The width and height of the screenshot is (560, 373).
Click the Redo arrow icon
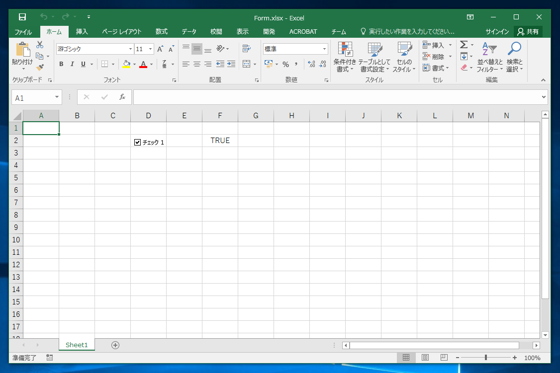click(x=65, y=17)
